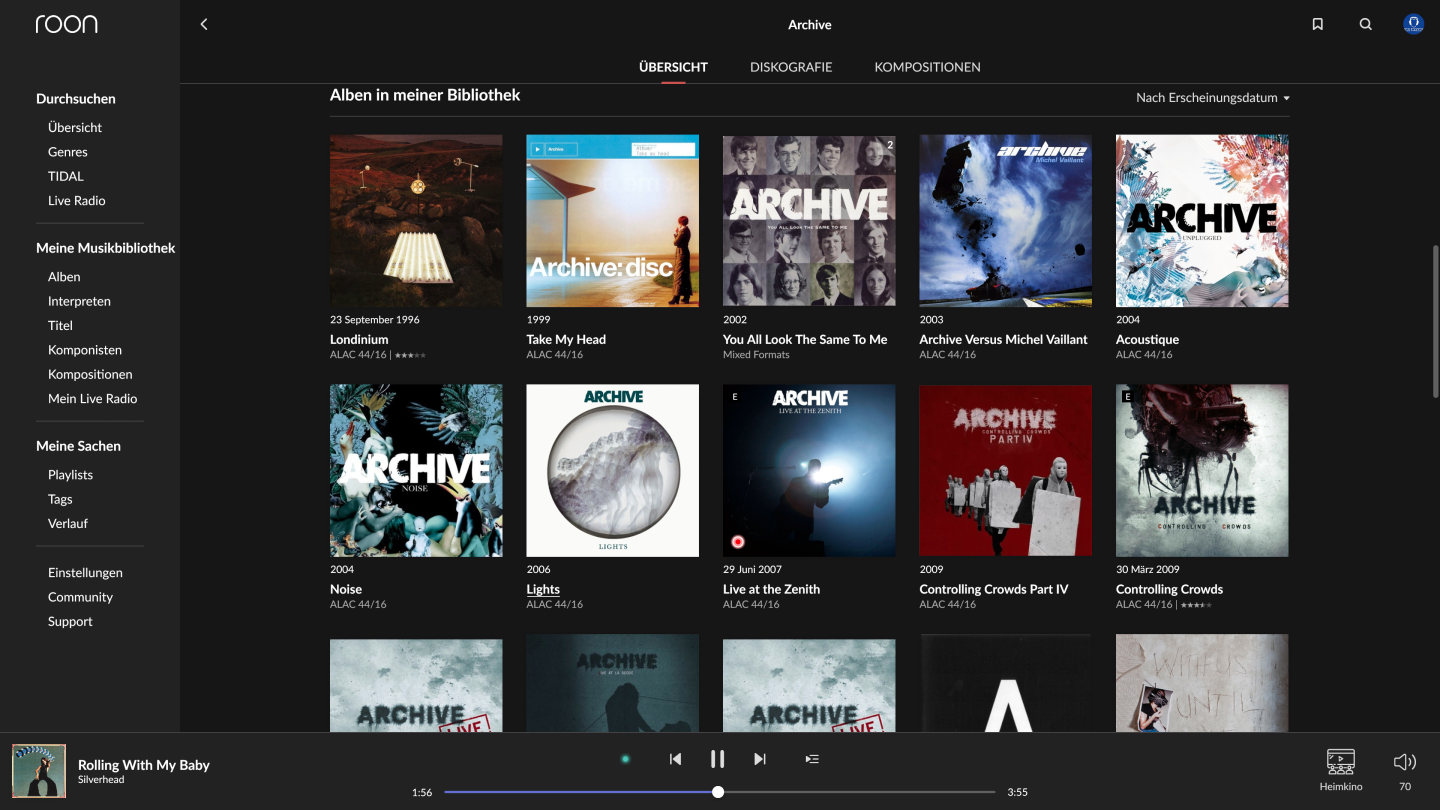Click the Lights album title link
The width and height of the screenshot is (1440, 810).
(543, 590)
